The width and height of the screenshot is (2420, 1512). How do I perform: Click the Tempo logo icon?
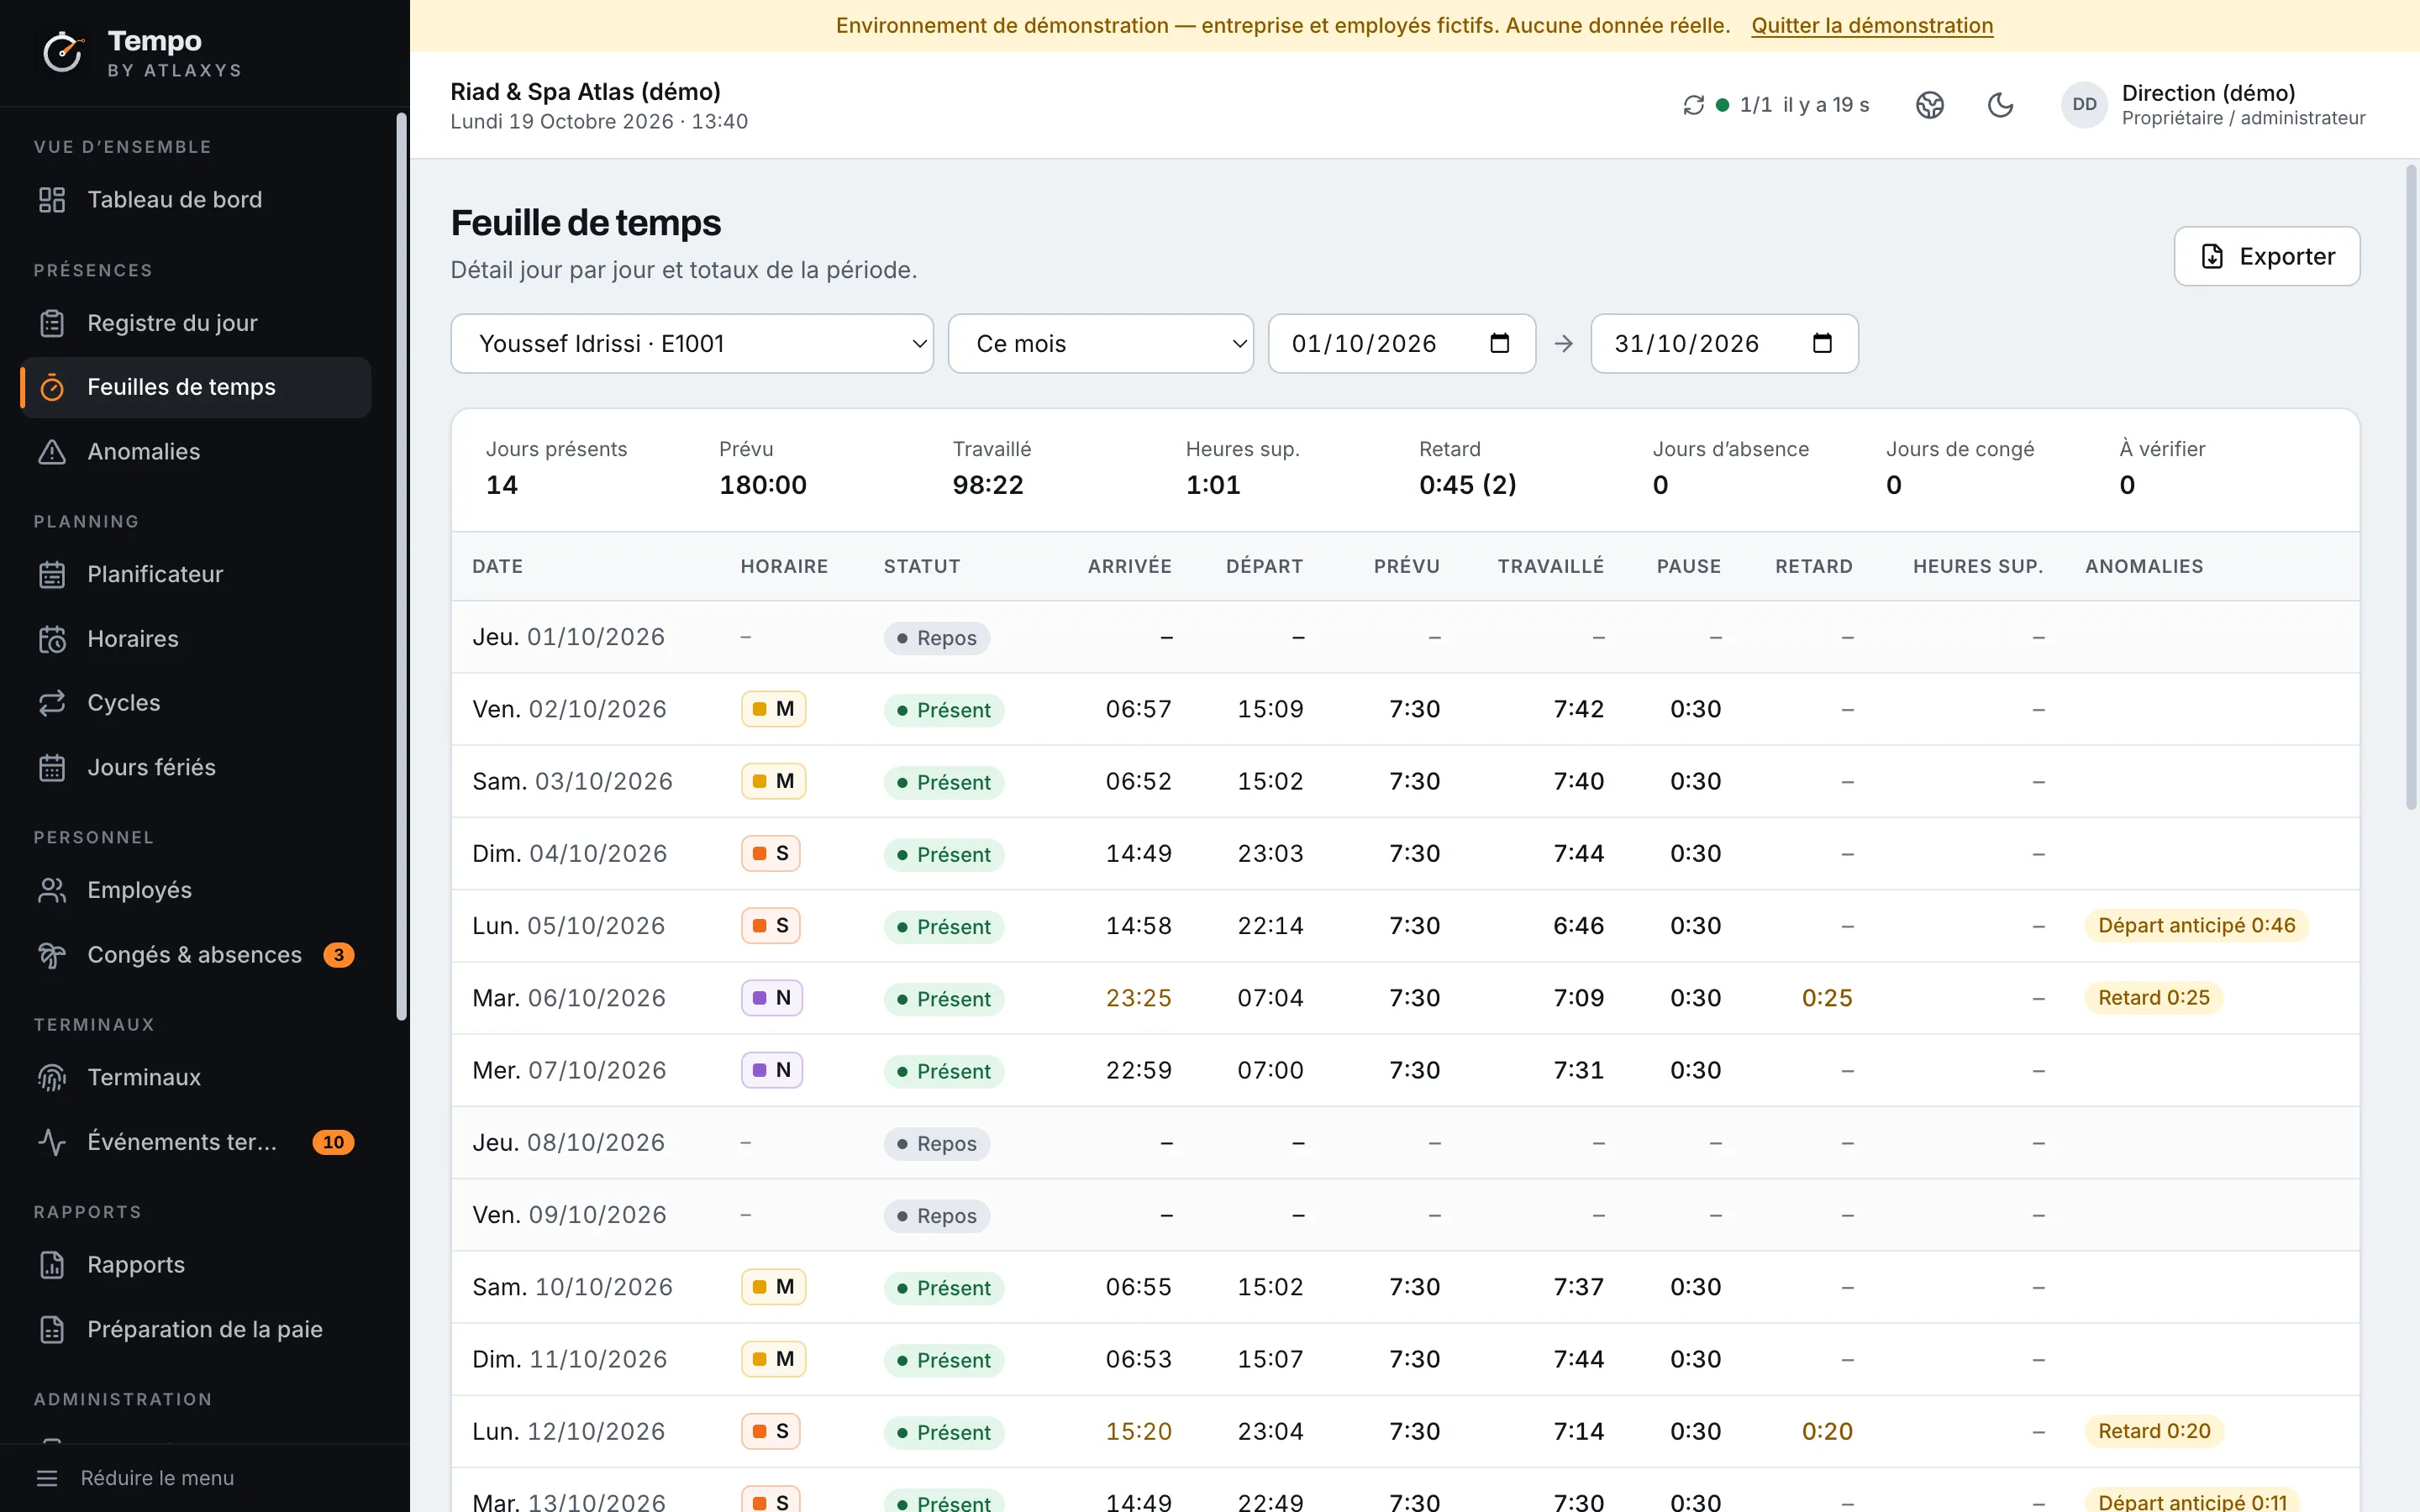click(62, 52)
